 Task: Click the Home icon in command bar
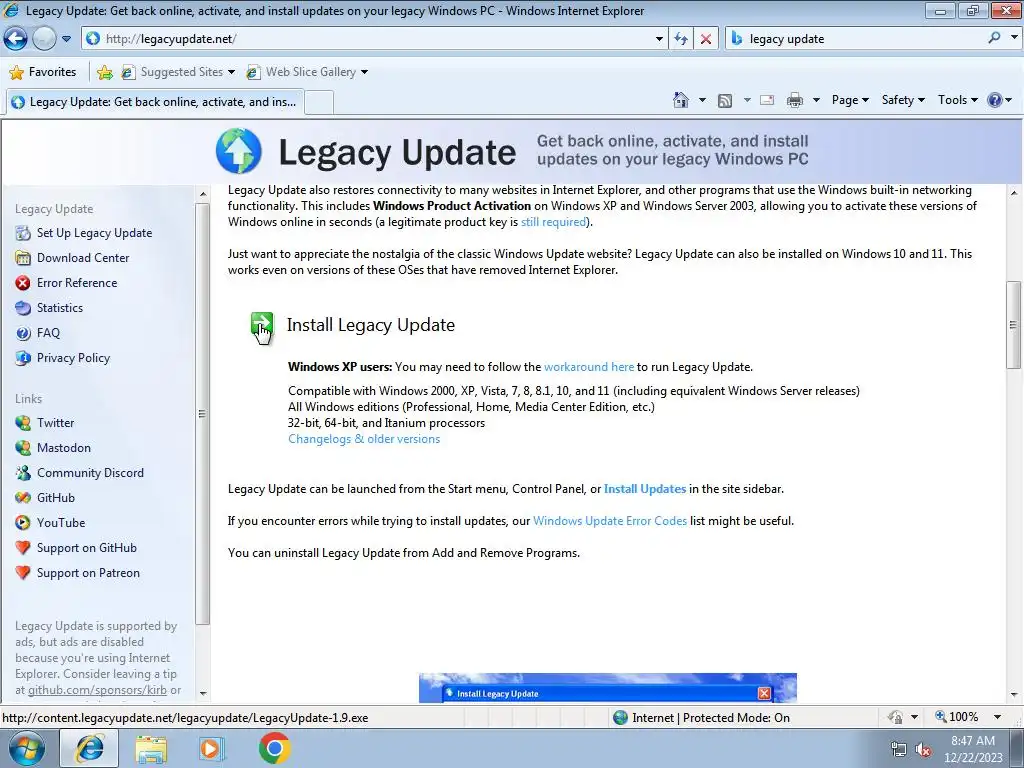coord(680,100)
